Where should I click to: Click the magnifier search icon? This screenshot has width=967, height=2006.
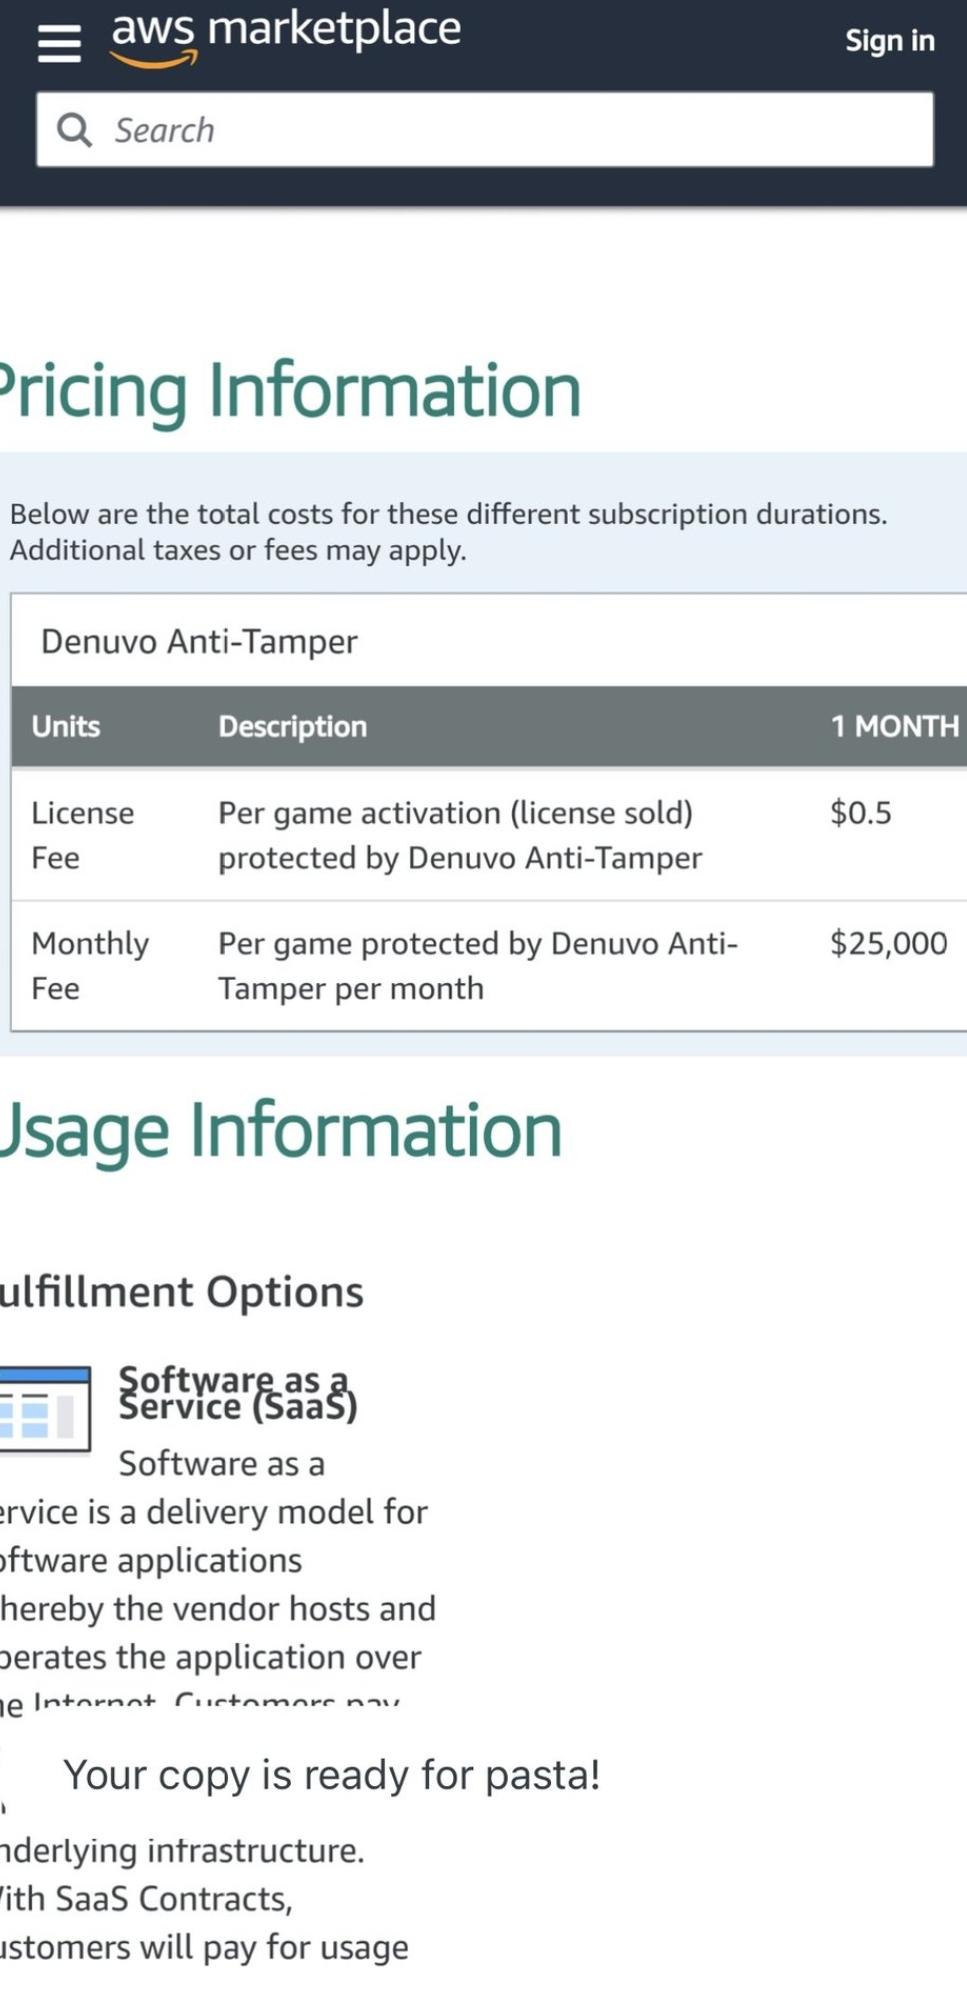click(x=74, y=130)
